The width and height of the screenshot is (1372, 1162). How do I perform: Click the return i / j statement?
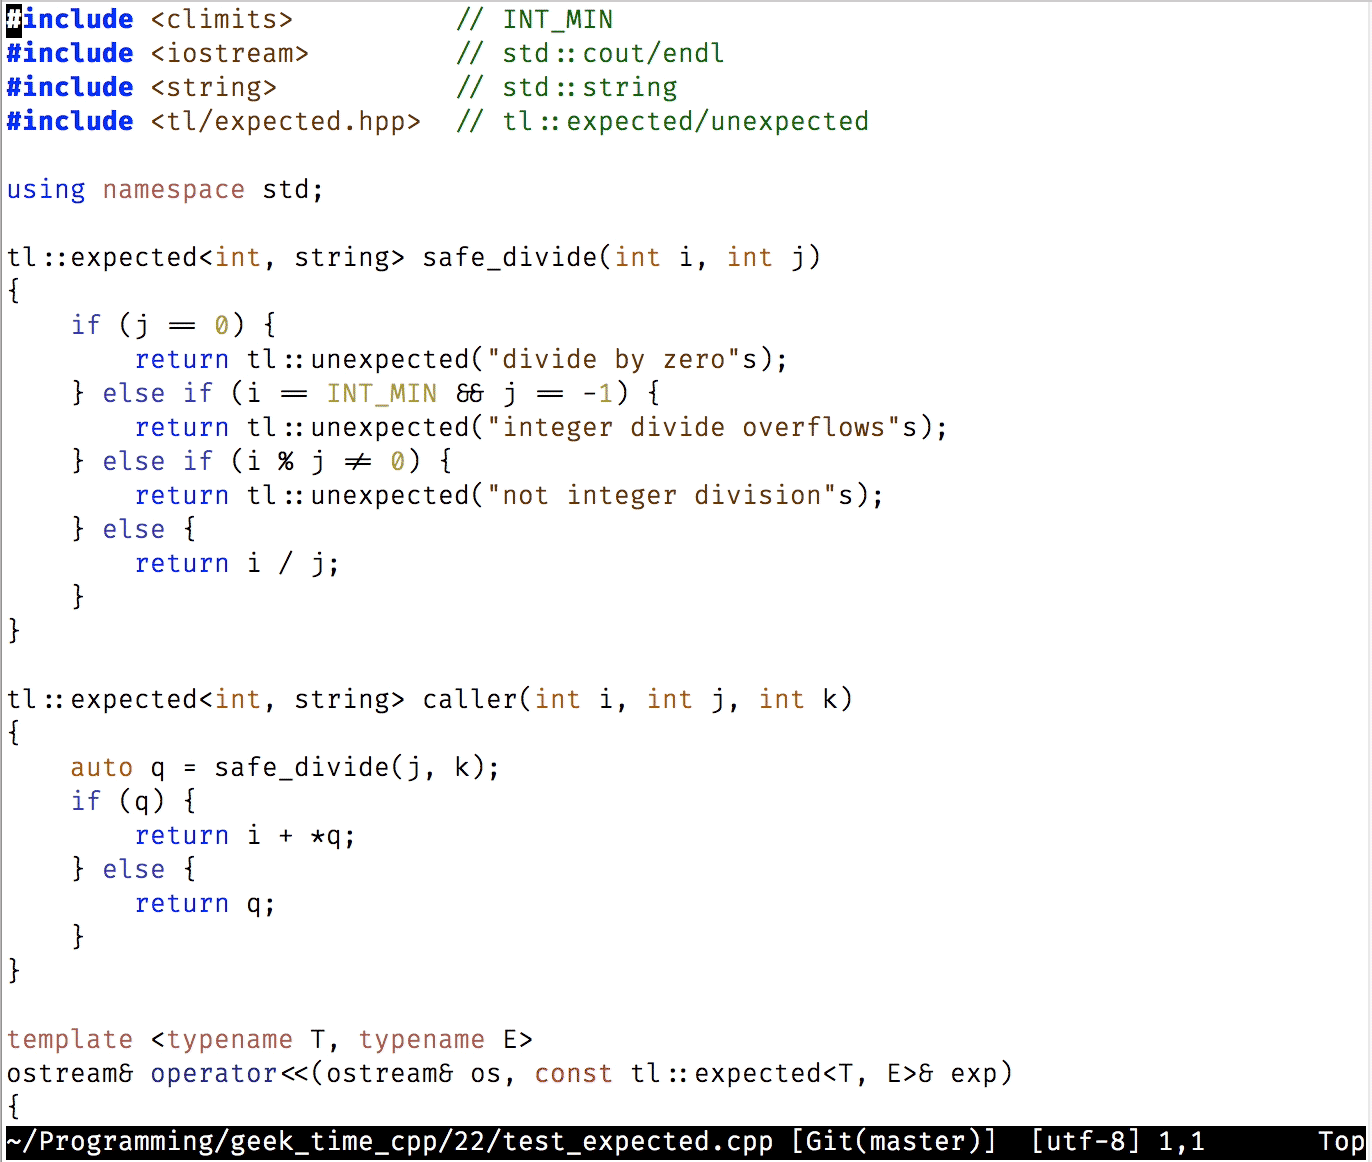pyautogui.click(x=237, y=563)
